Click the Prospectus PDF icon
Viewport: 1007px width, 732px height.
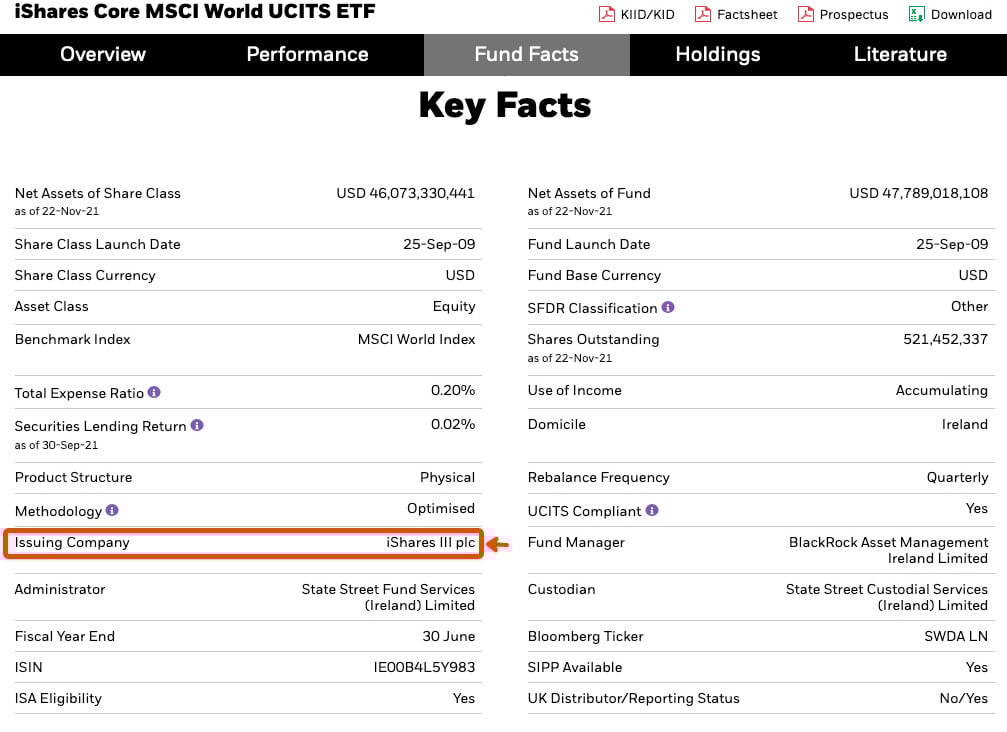[x=805, y=14]
